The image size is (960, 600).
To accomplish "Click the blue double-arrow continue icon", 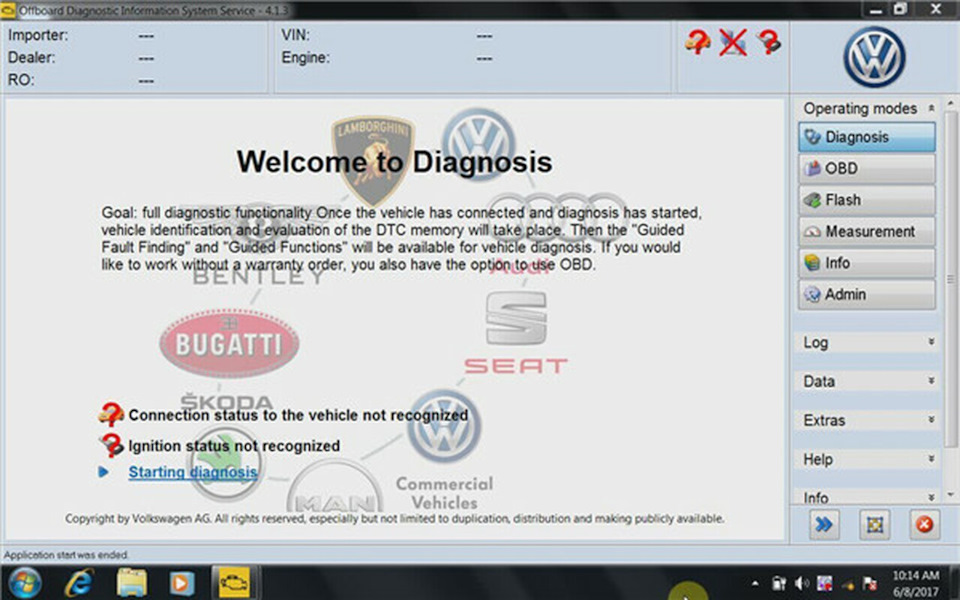I will coord(822,524).
